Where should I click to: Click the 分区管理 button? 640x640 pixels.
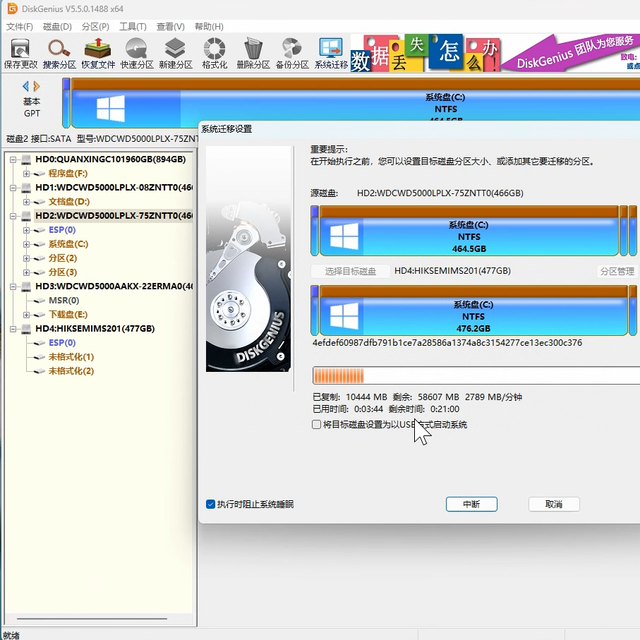(x=617, y=271)
